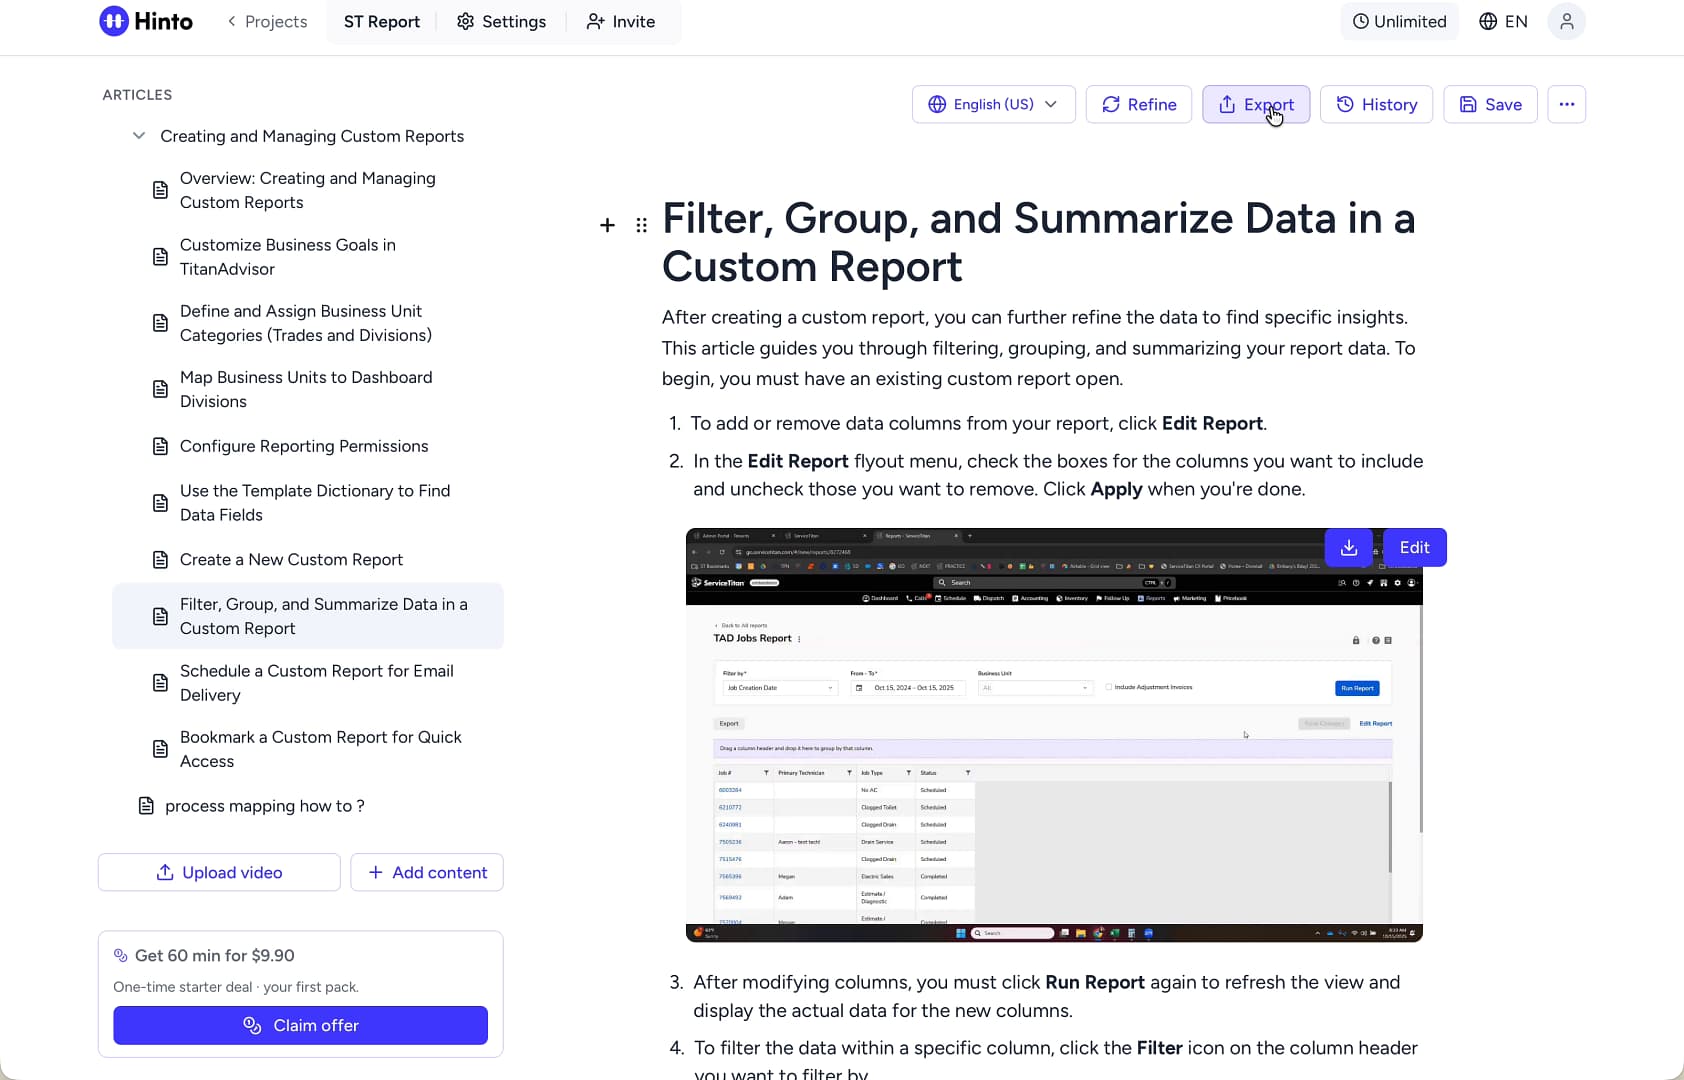
Task: Click the document icon for Schedule a Custom Report
Action: click(160, 683)
